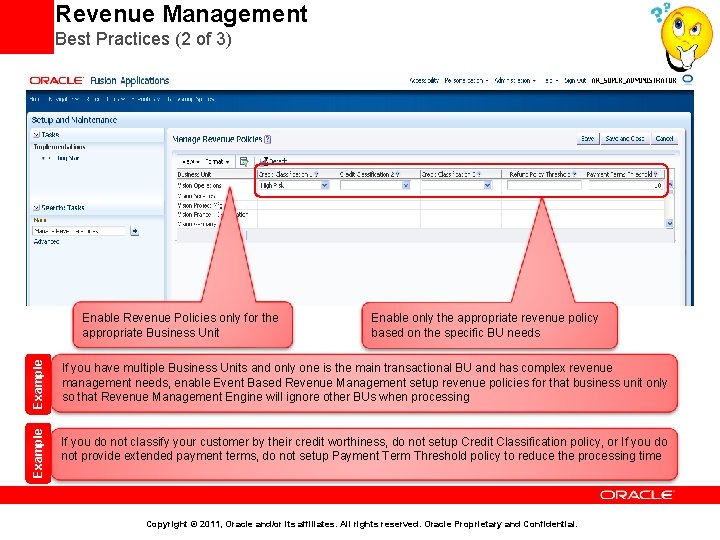The height and width of the screenshot is (540, 720).
Task: Open the Credit Classification 1 High Risk dropdown
Action: click(325, 186)
